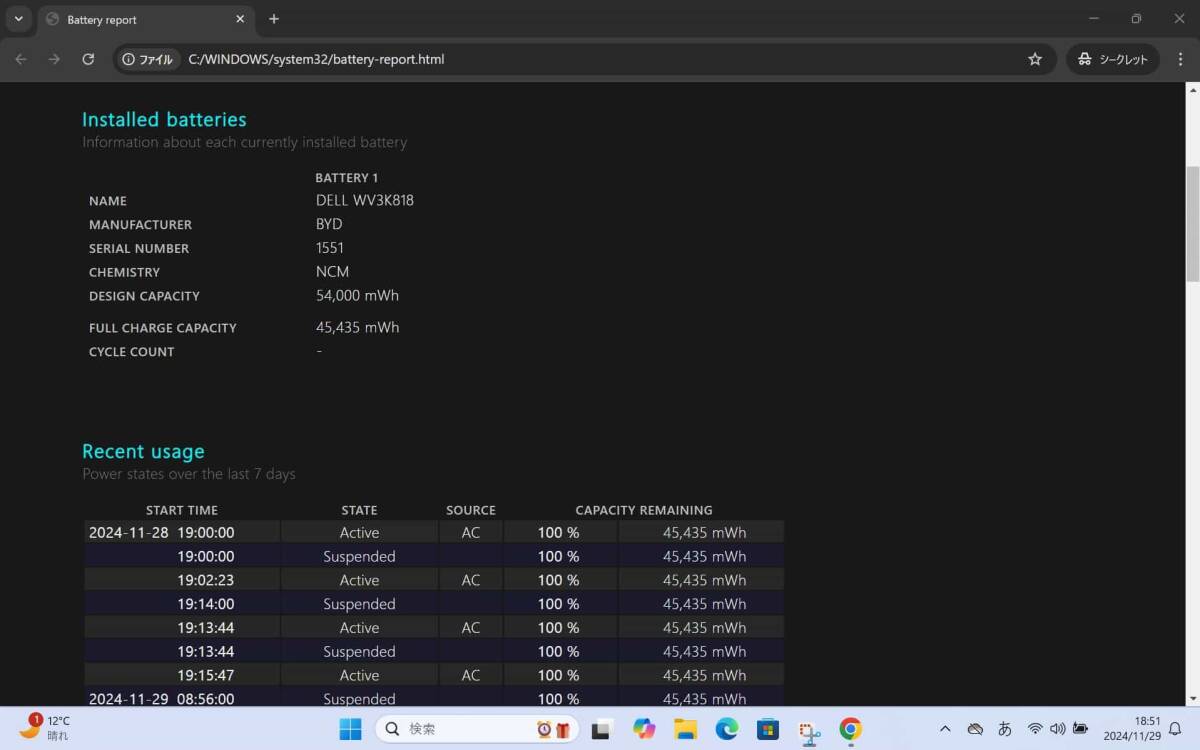Launch Microsoft Edge from taskbar
Screen dimensions: 1200x750
coord(727,729)
